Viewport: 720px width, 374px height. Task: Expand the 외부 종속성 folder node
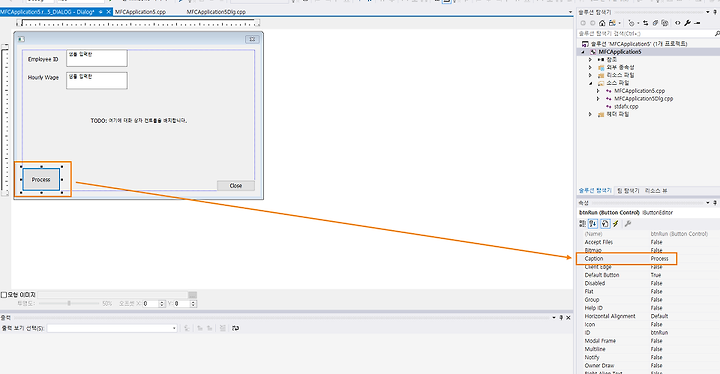tap(591, 68)
